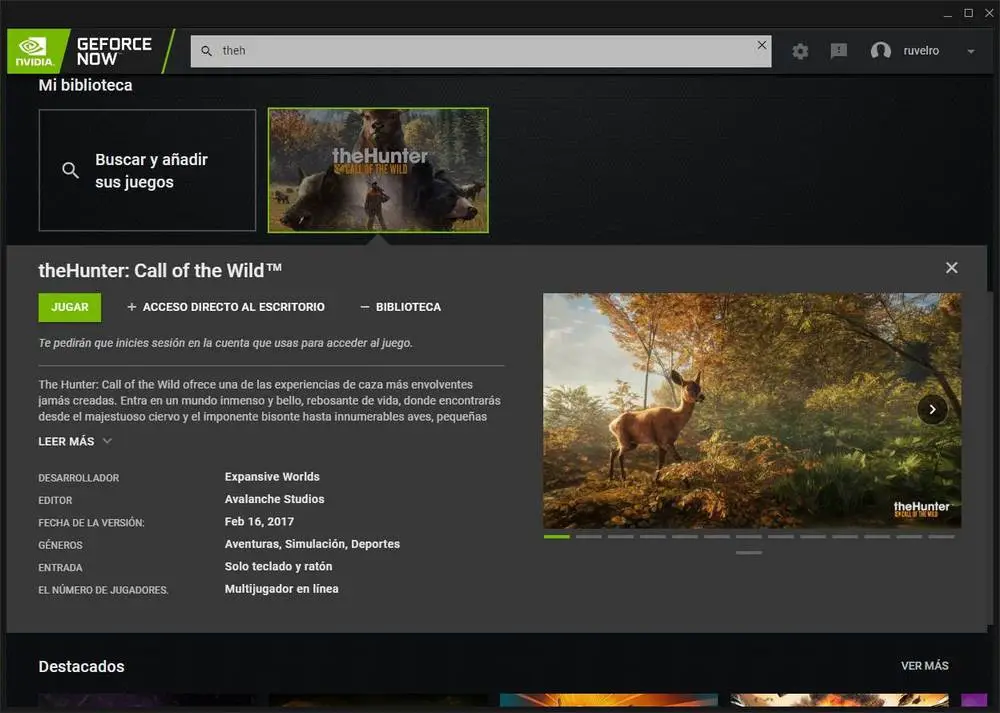Image resolution: width=1000 pixels, height=713 pixels.
Task: Click the developer value 'Expansive Worlds'
Action: pyautogui.click(x=272, y=476)
